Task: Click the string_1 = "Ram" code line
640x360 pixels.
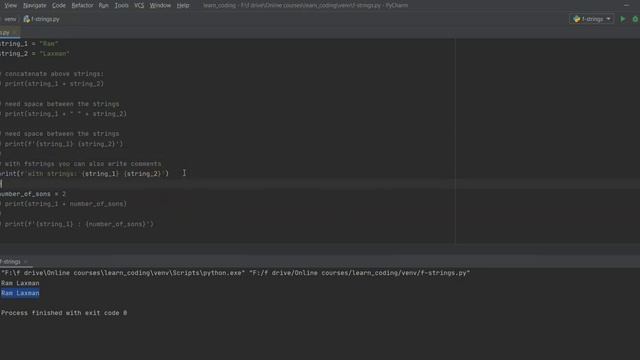Action: click(x=29, y=44)
